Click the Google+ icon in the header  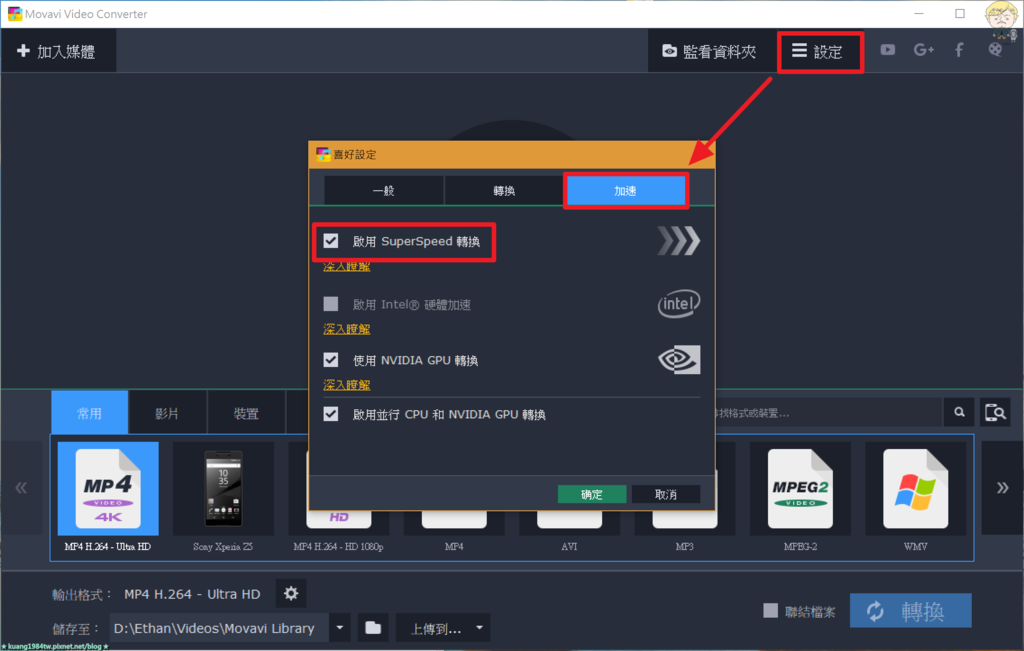click(x=923, y=50)
